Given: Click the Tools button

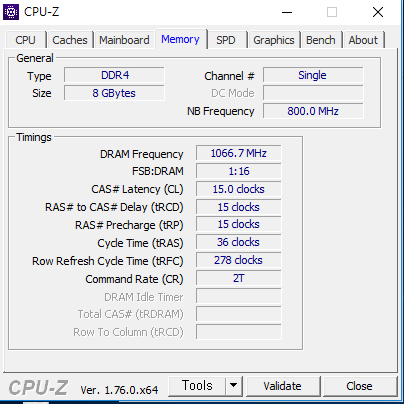Looking at the screenshot, I should point(197,386).
